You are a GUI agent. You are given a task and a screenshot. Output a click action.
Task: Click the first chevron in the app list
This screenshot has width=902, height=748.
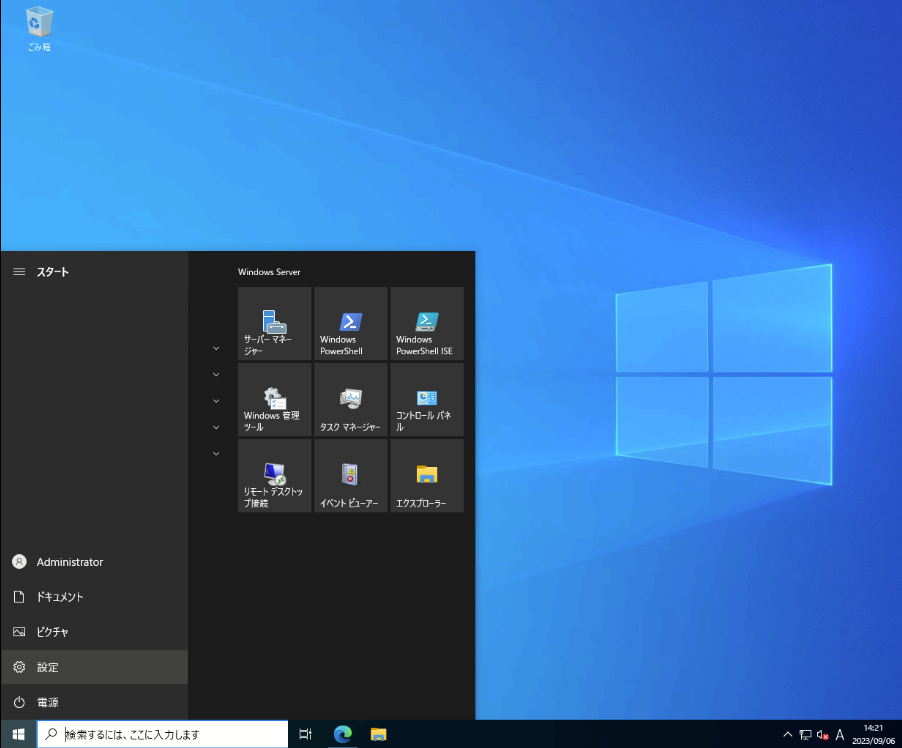click(x=216, y=349)
